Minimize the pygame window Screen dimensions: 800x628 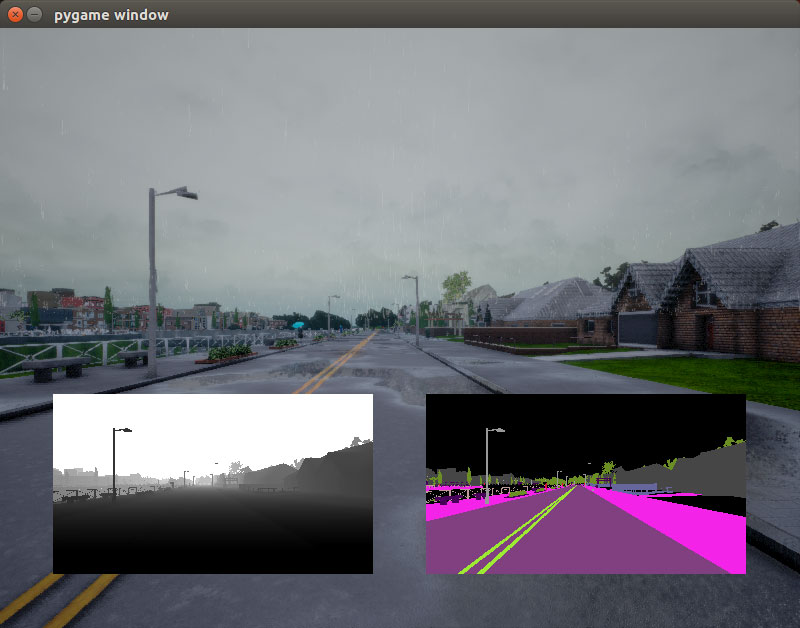coord(34,14)
